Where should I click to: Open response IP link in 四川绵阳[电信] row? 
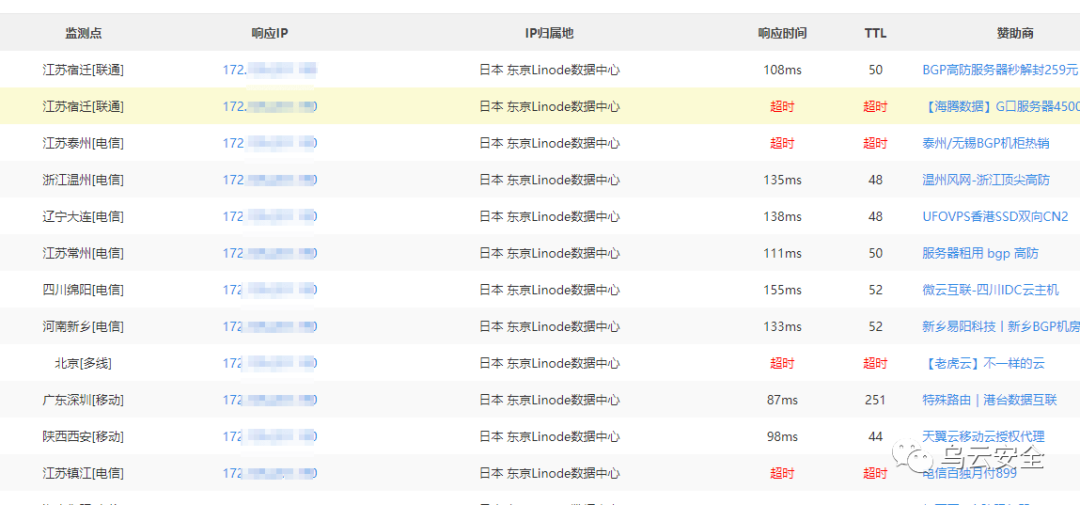coord(269,290)
